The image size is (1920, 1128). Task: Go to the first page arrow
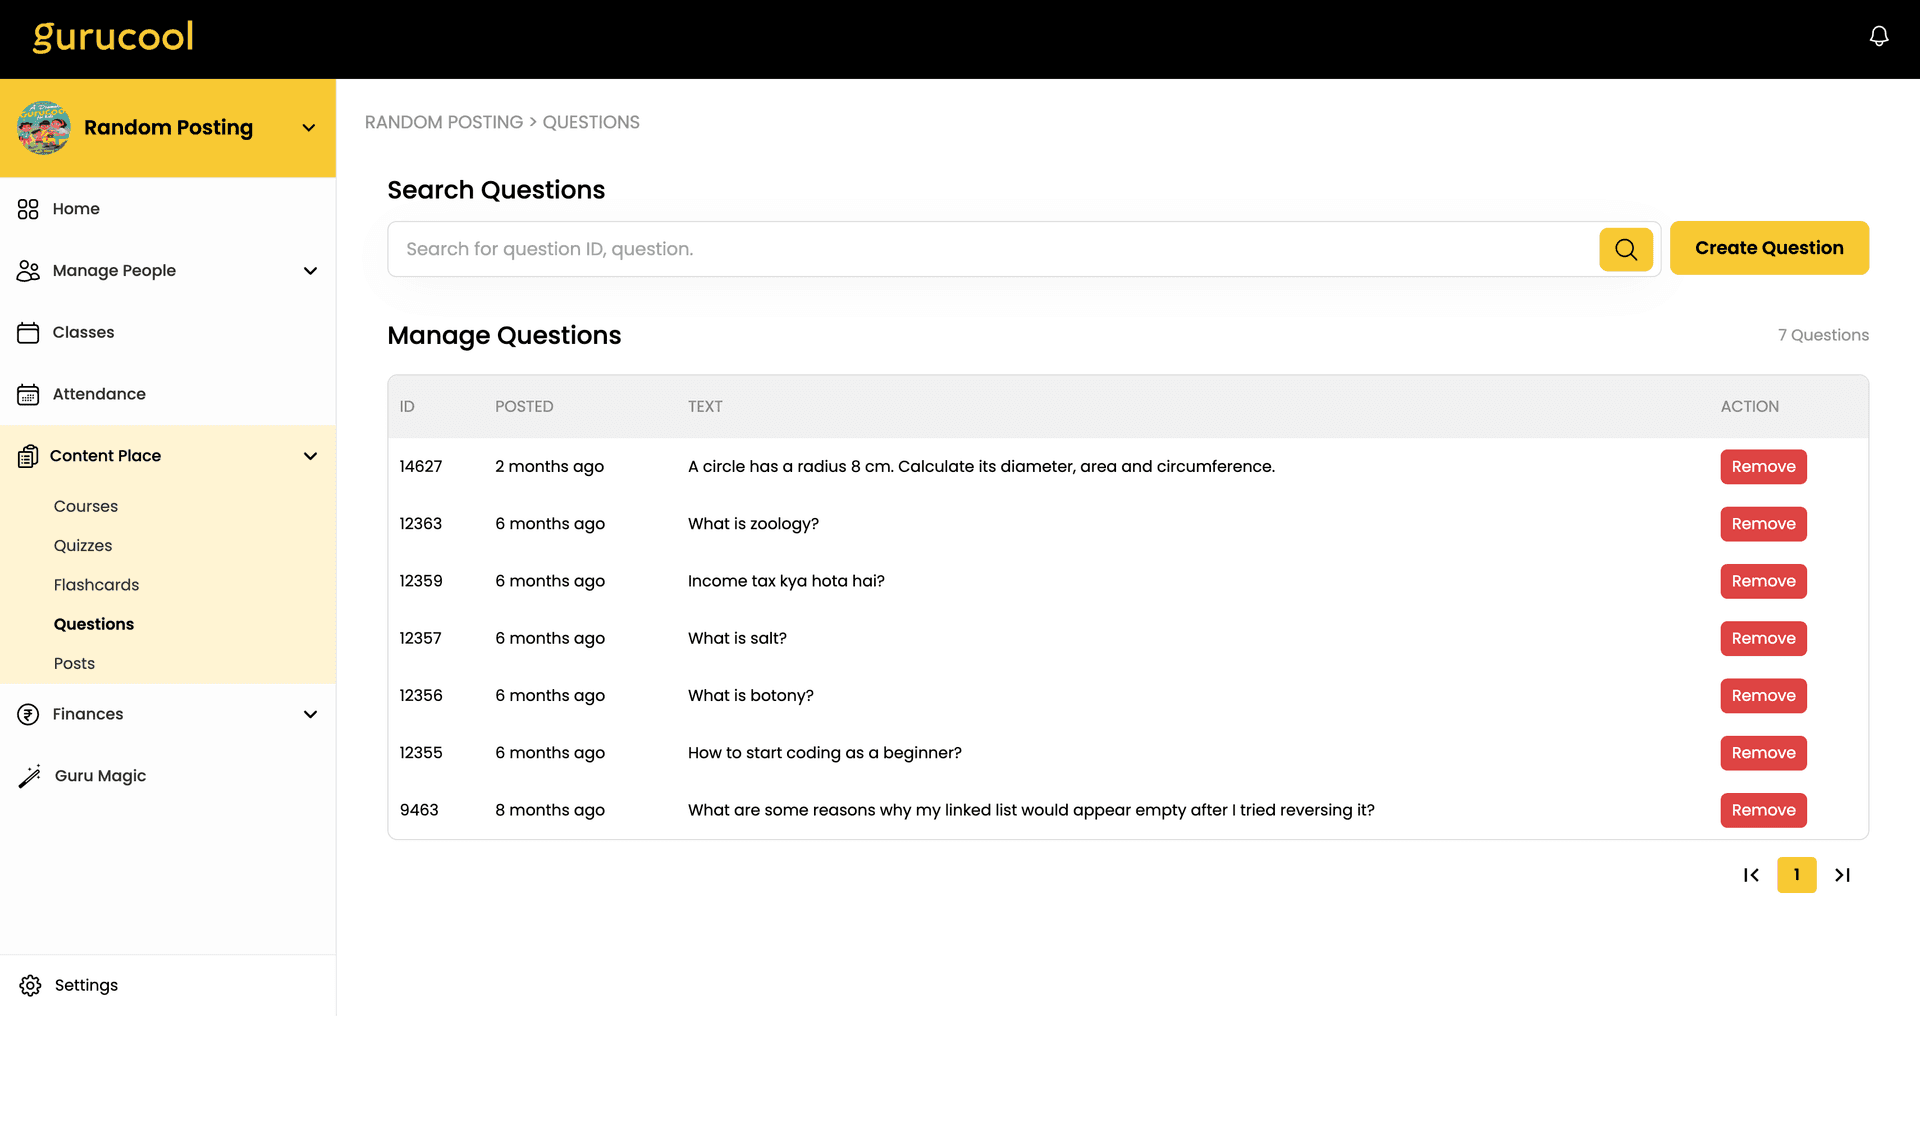(1751, 875)
